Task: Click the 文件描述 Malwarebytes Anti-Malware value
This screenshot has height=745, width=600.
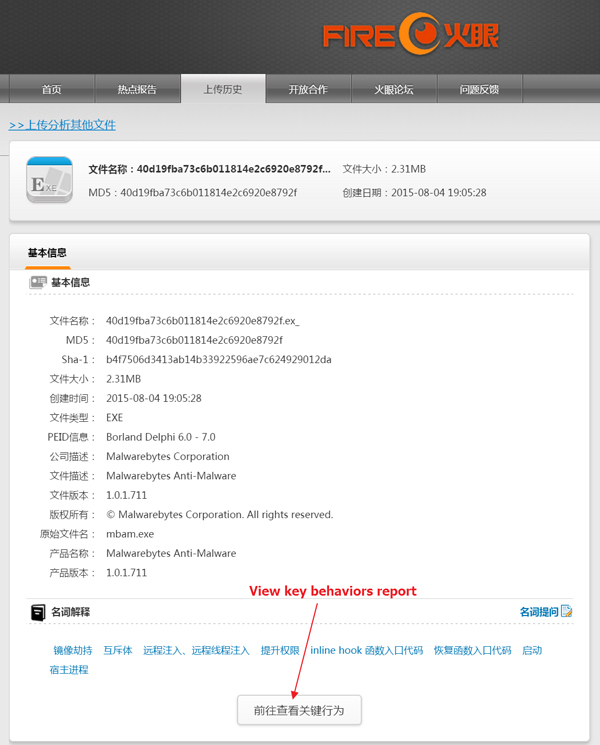Action: pyautogui.click(x=171, y=476)
